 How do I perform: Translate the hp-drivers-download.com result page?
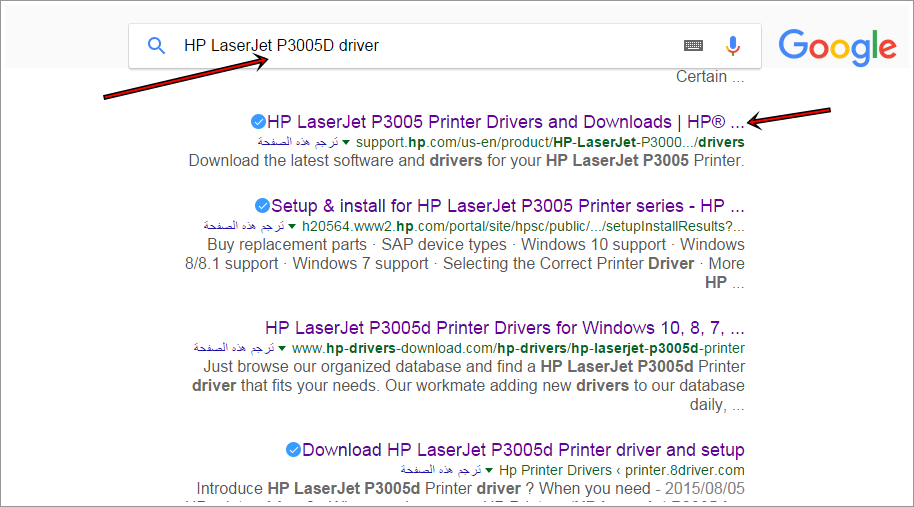(x=234, y=348)
